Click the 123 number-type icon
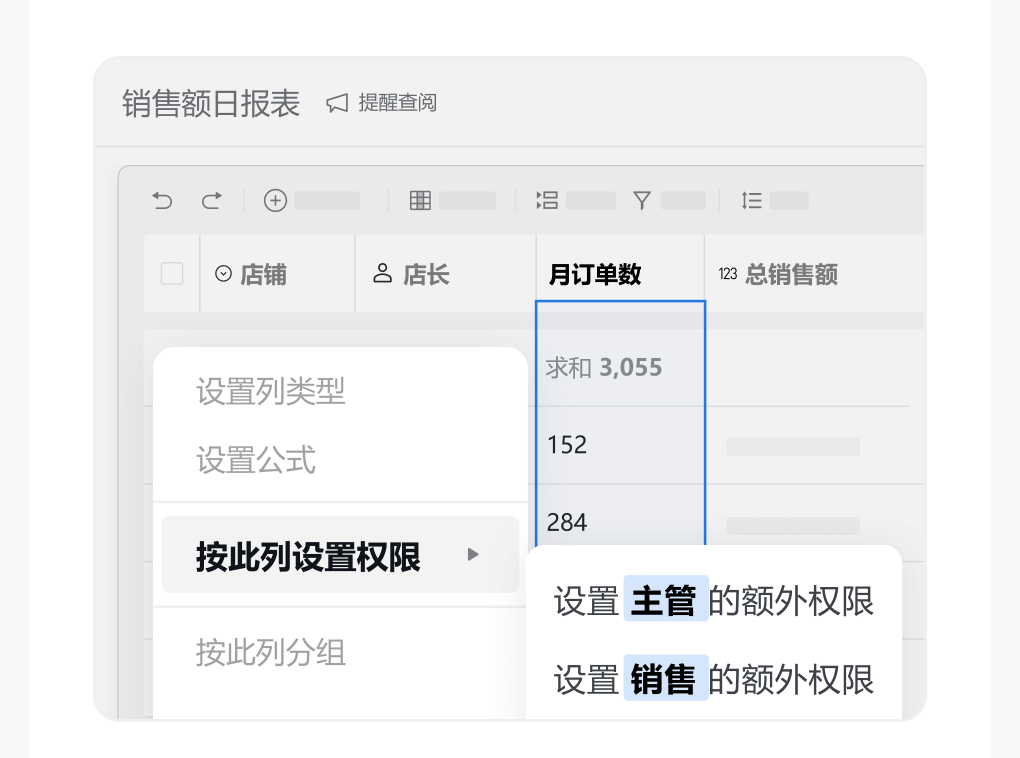This screenshot has width=1020, height=758. [x=728, y=274]
